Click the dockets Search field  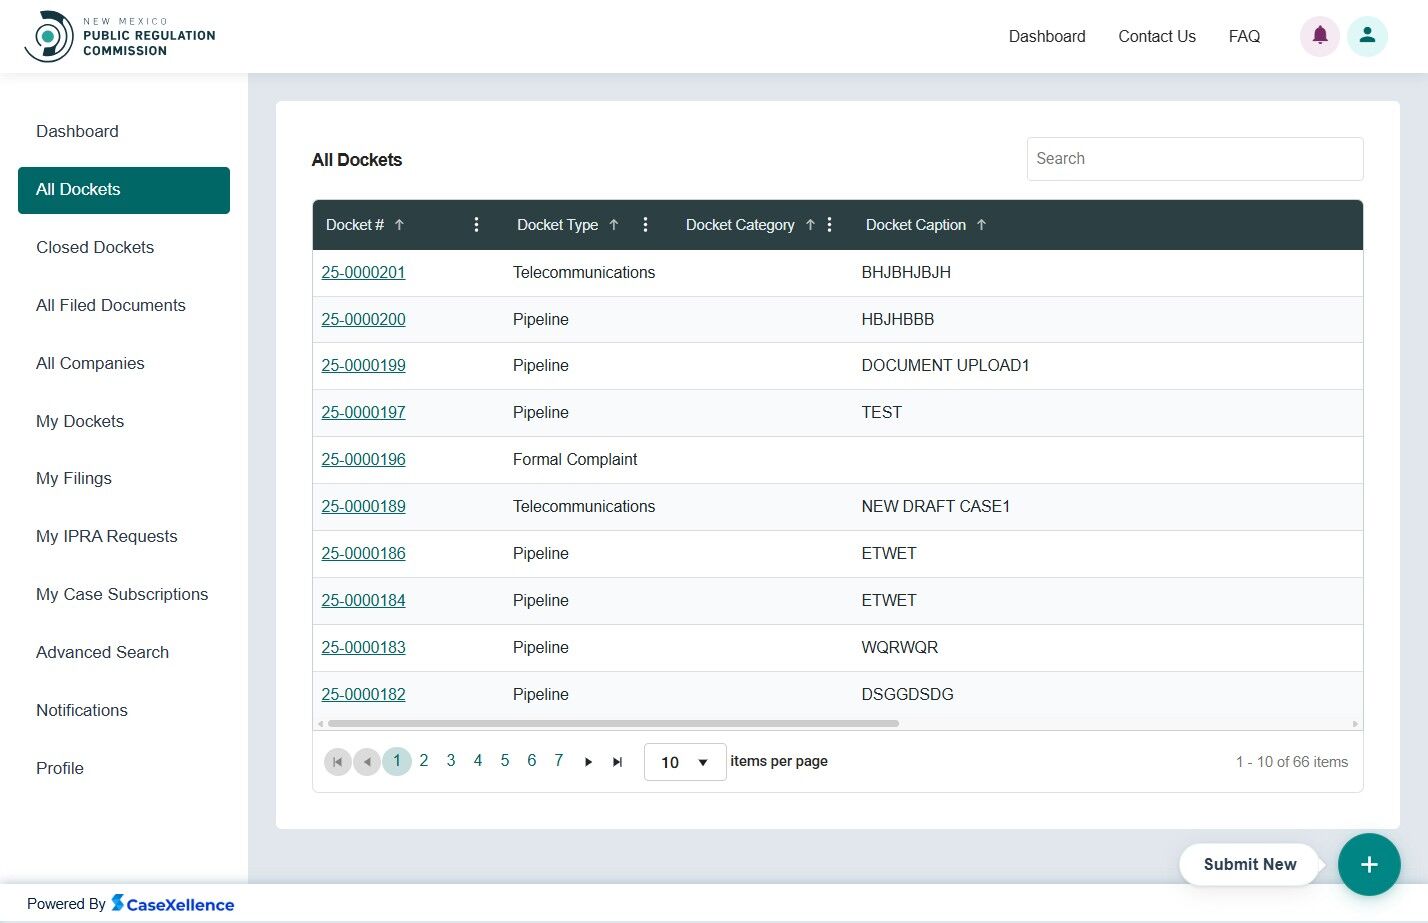pos(1194,159)
